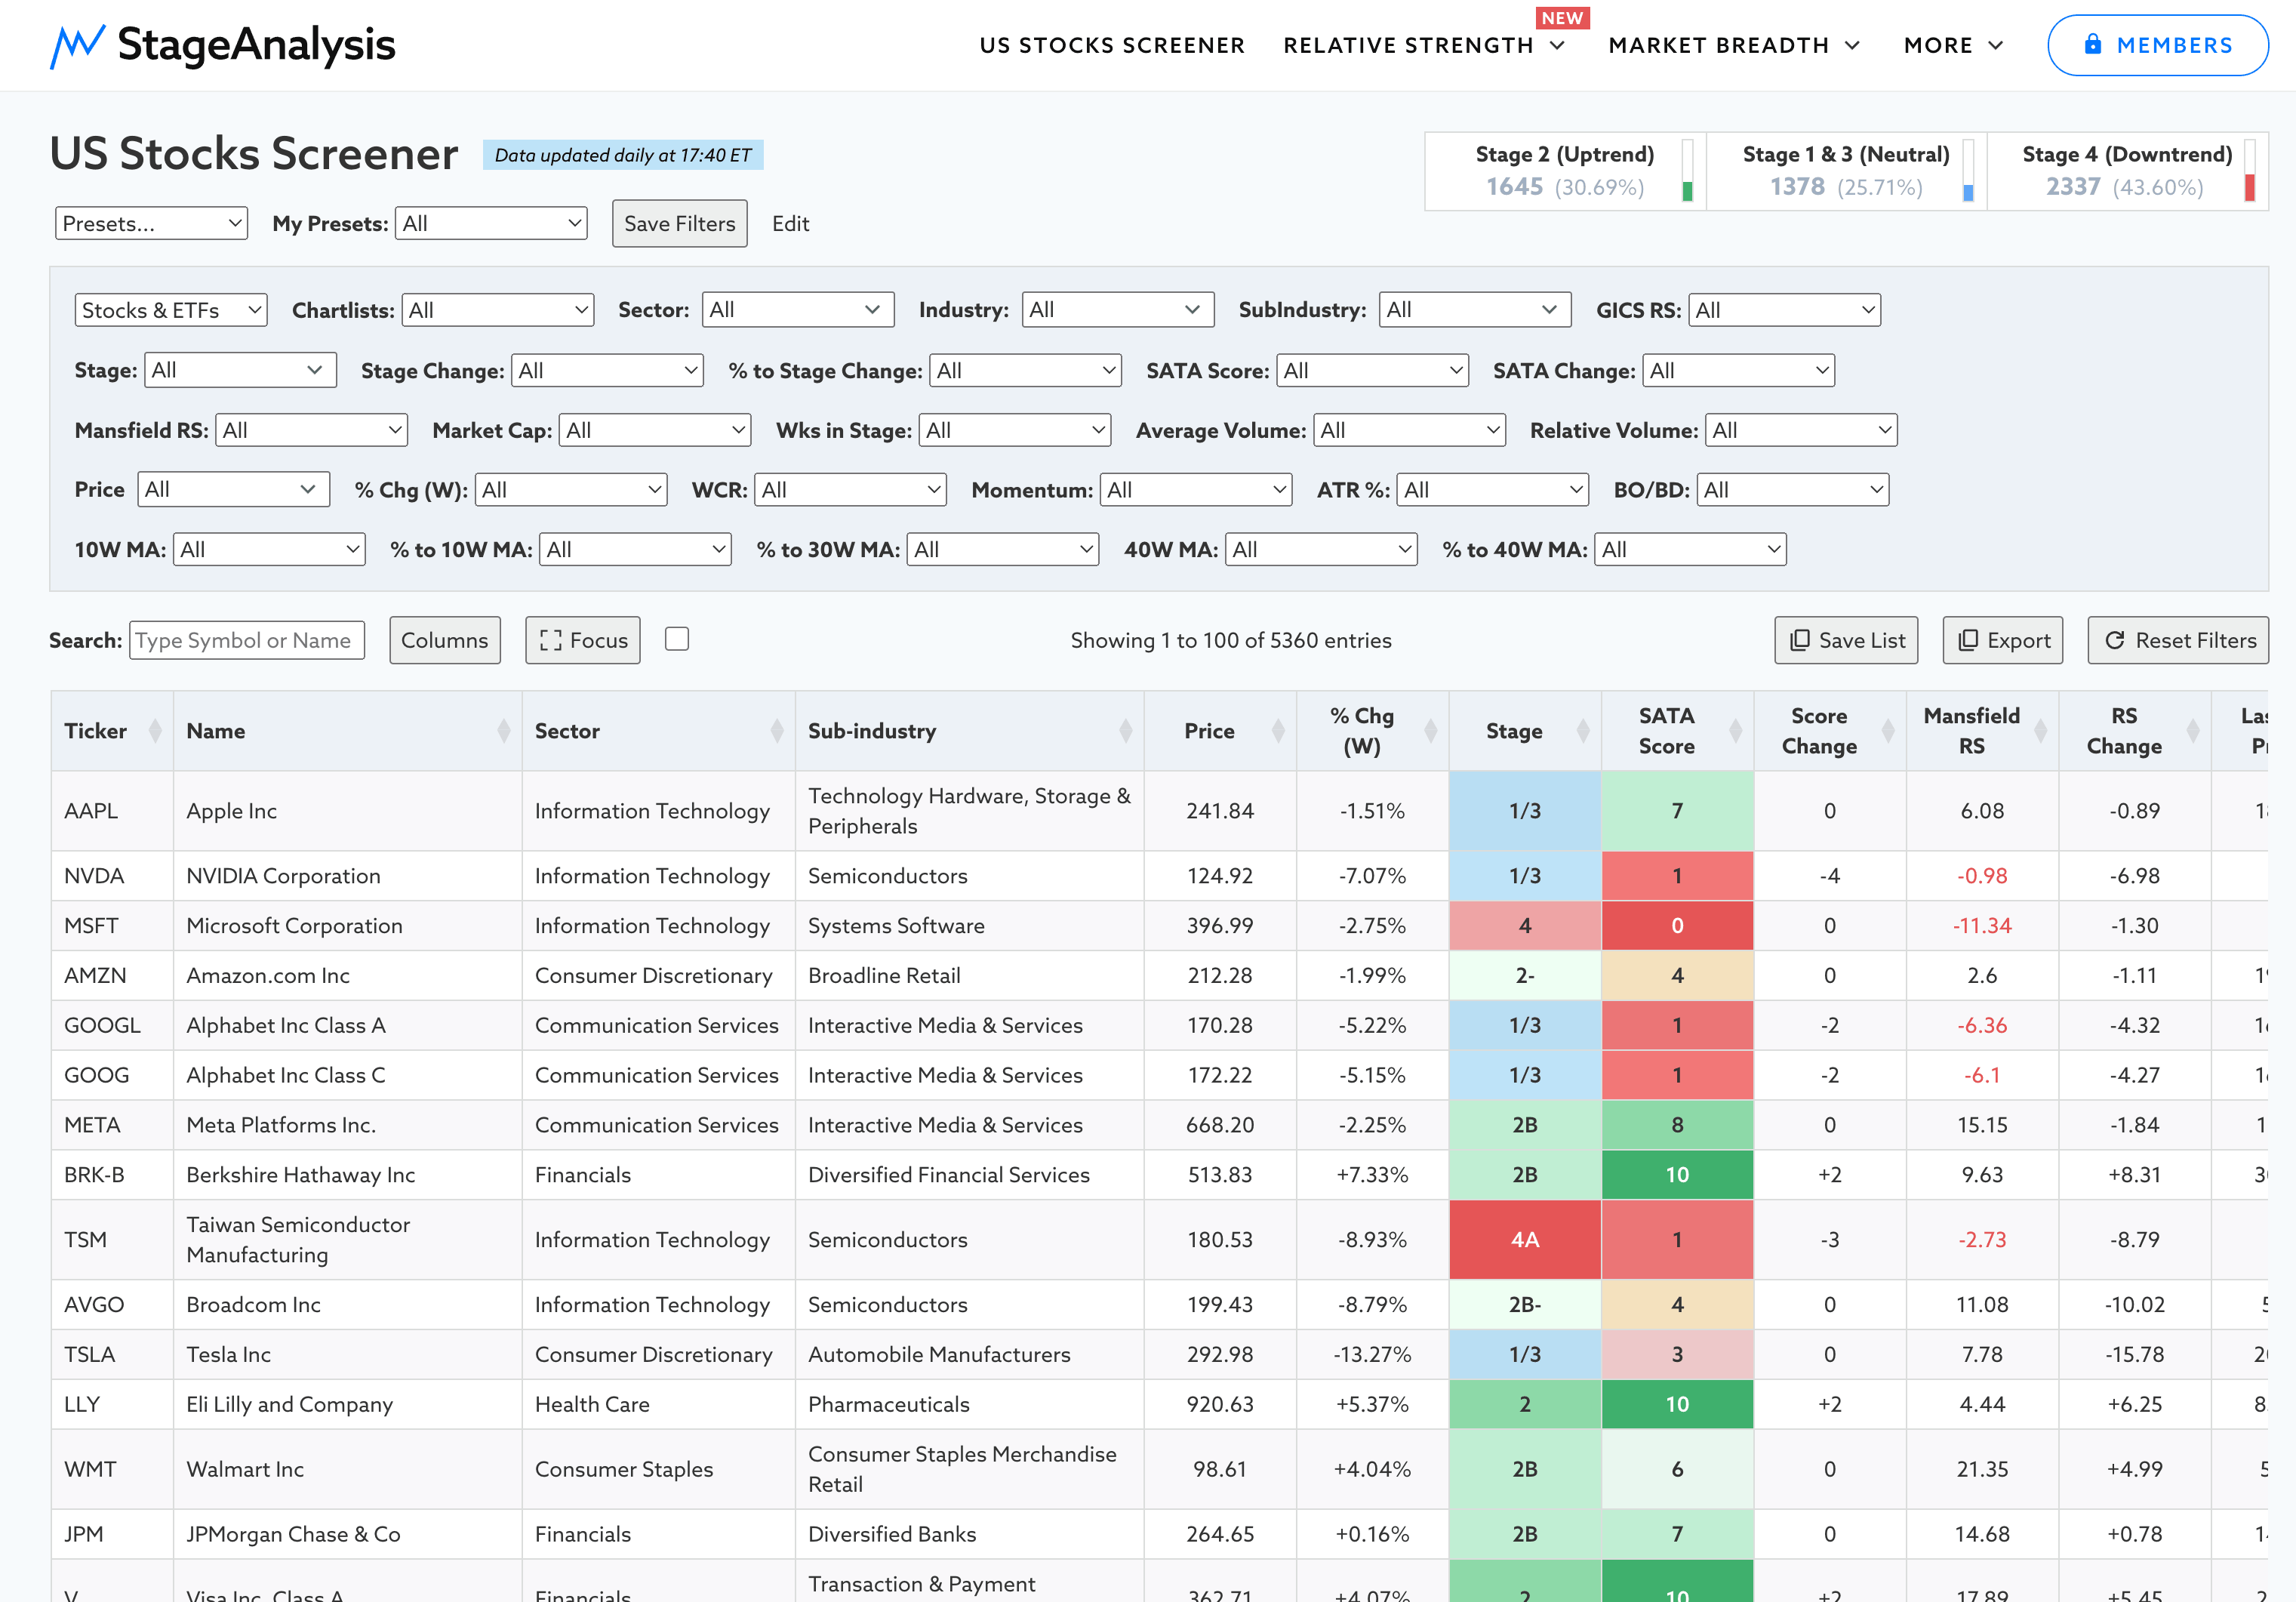Image resolution: width=2296 pixels, height=1602 pixels.
Task: Click the refresh icon on Reset Filters
Action: (x=2114, y=640)
